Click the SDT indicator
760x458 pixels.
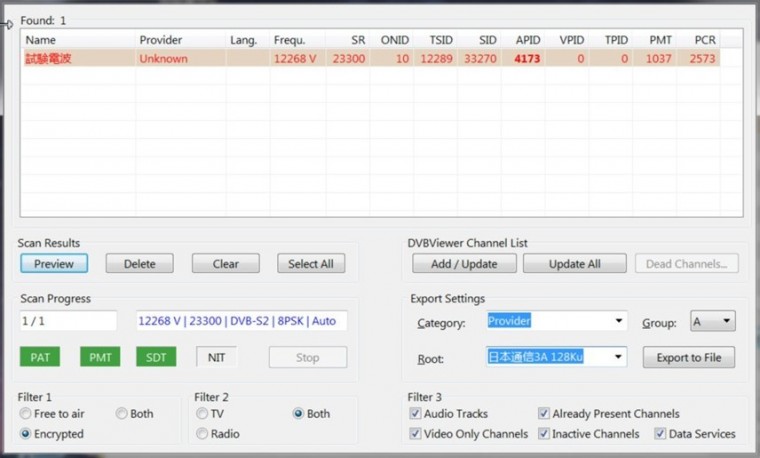[156, 357]
